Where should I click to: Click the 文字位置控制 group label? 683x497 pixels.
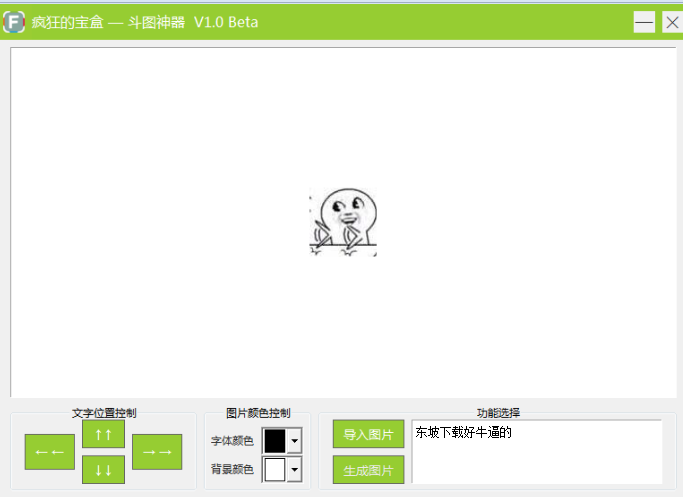pos(104,413)
